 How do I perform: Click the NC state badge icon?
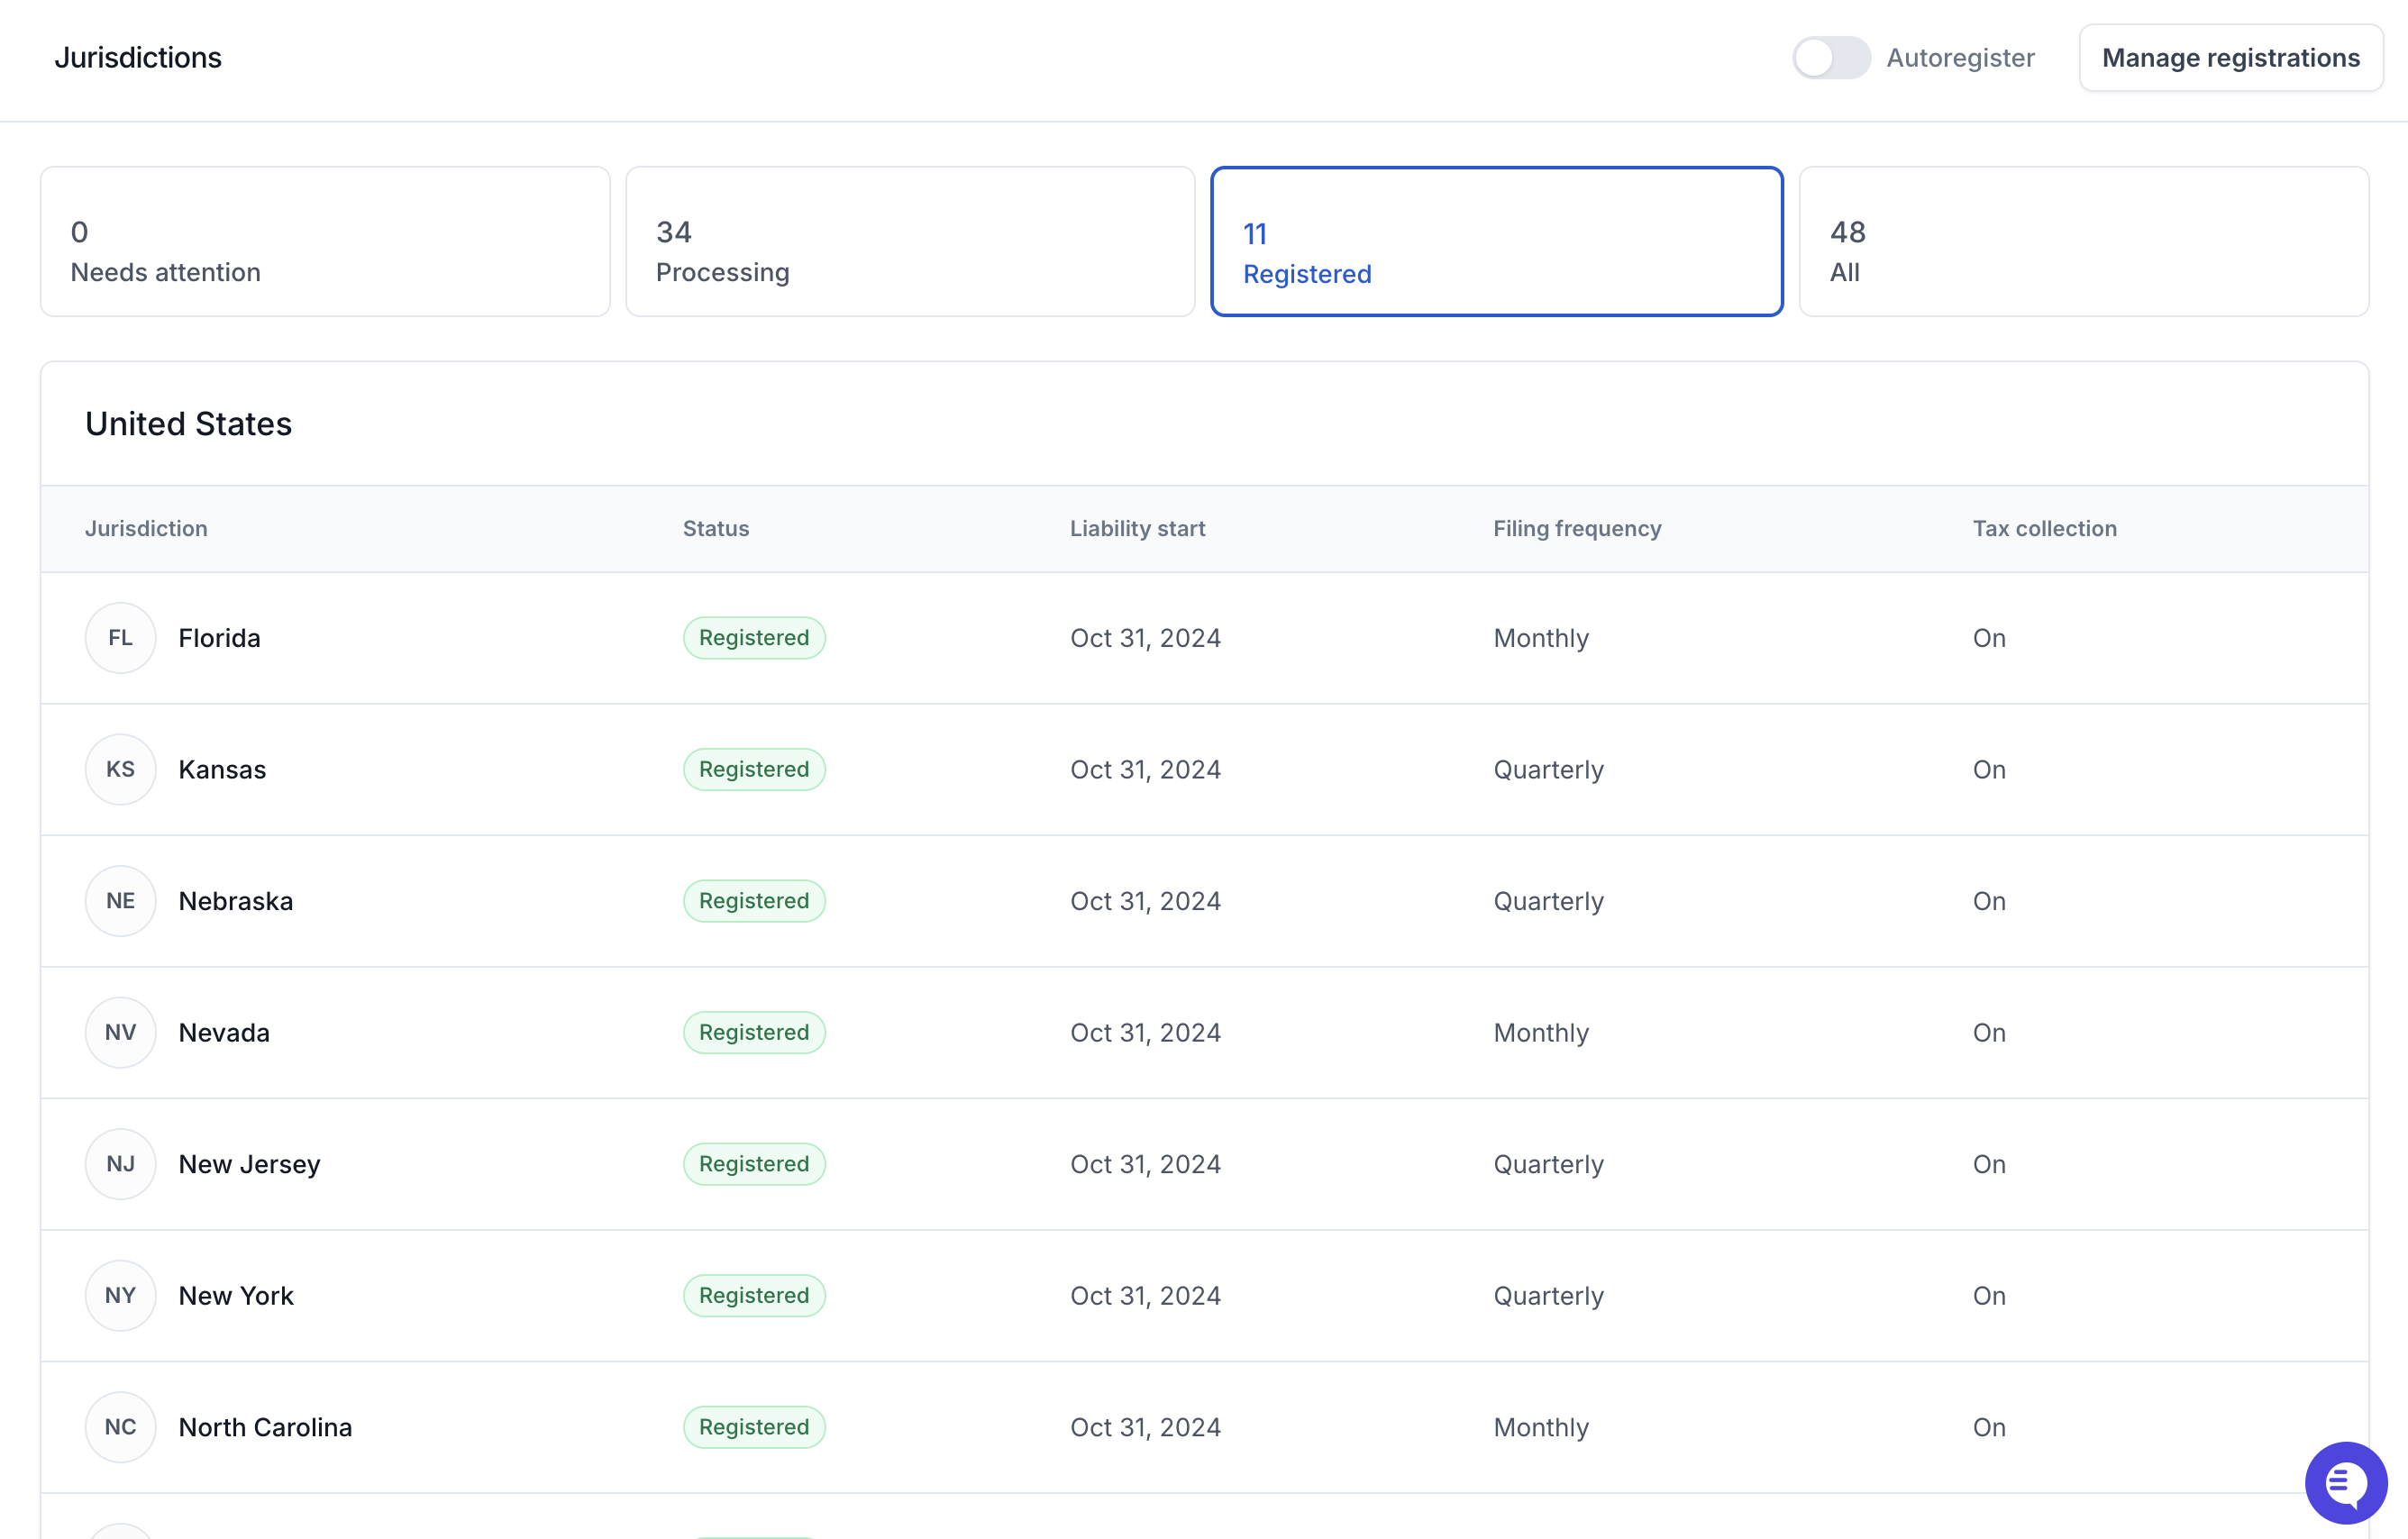coord(120,1427)
